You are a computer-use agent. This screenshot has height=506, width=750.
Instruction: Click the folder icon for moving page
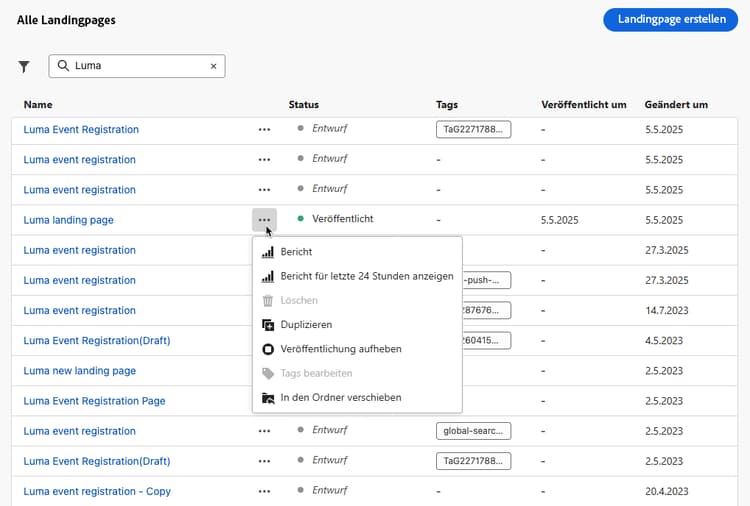point(268,398)
